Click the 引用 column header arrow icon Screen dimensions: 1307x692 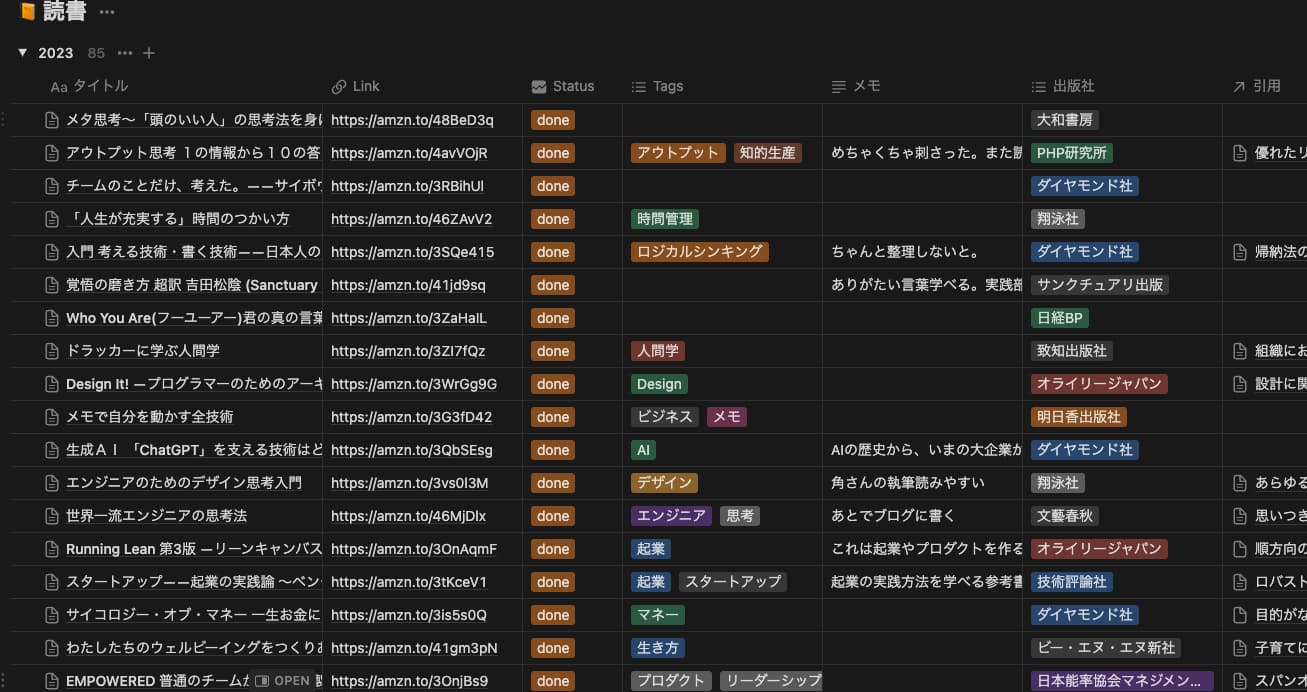coord(1239,87)
